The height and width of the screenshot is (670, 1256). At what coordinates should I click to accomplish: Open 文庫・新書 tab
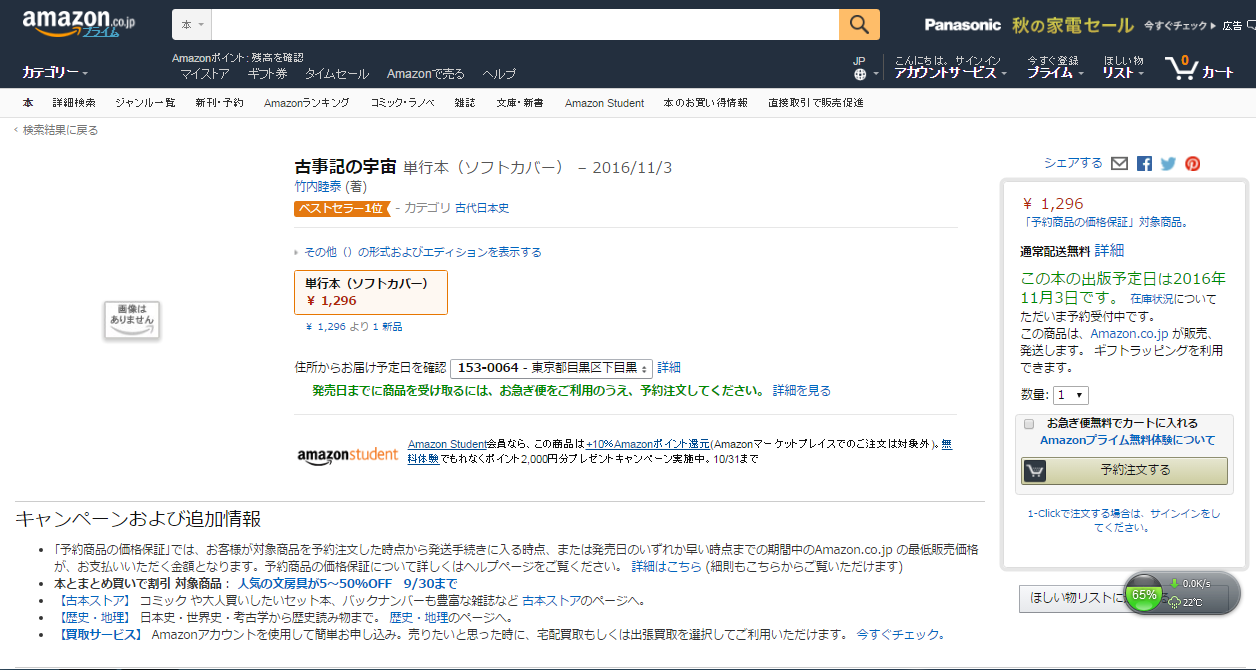(520, 103)
